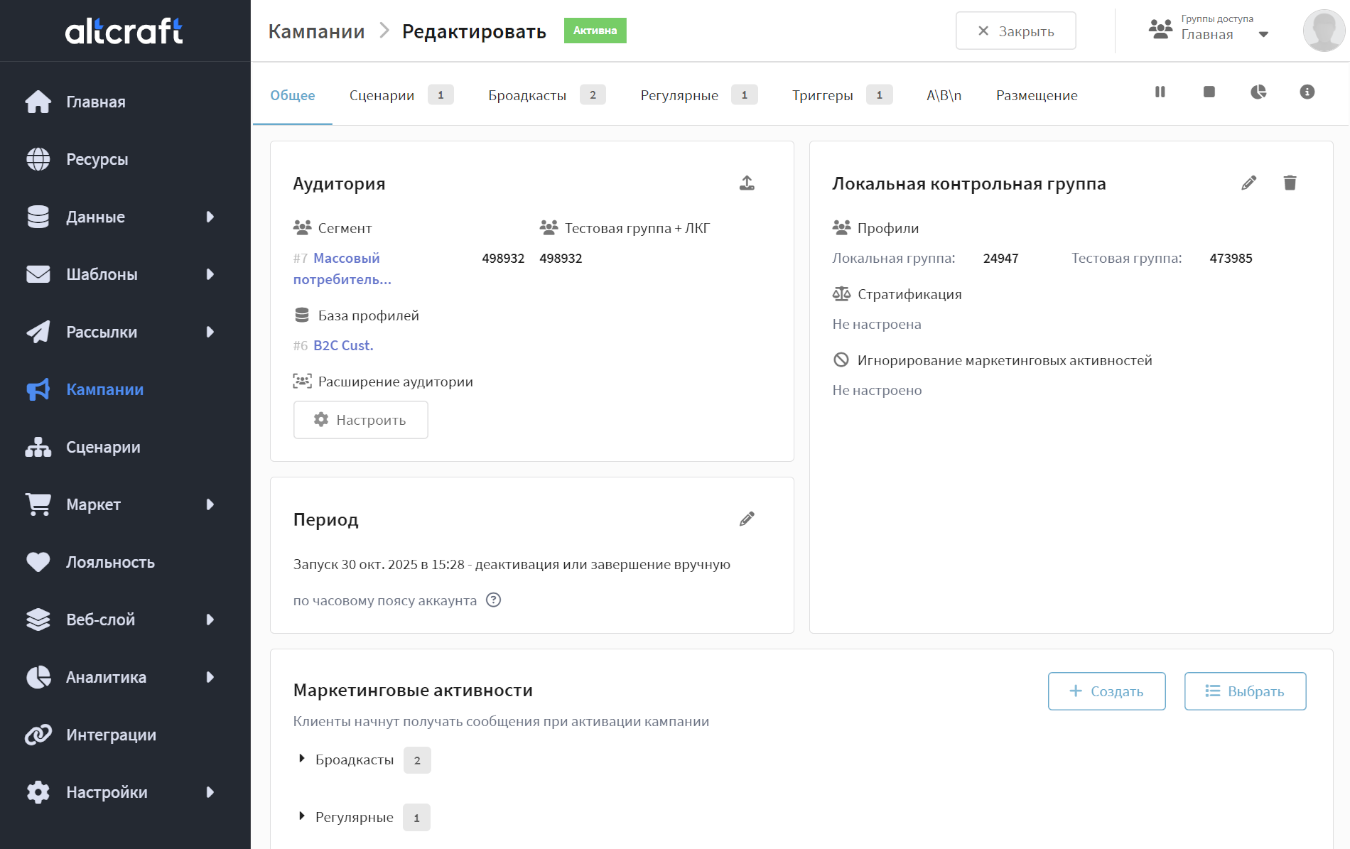Viewport: 1350px width, 849px height.
Task: Click the Создать button
Action: (x=1106, y=691)
